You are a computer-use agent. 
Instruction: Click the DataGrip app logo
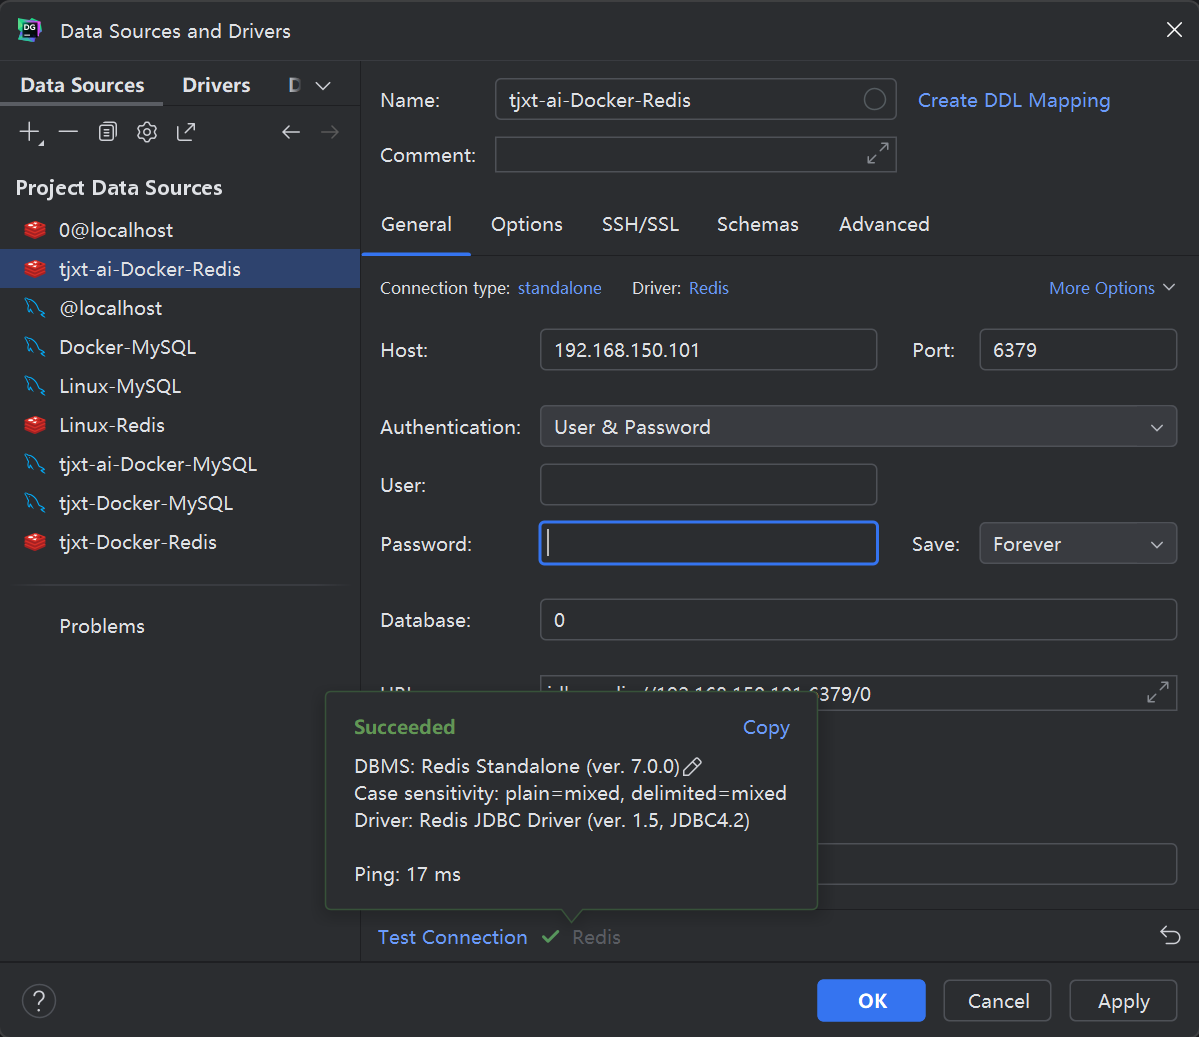[x=30, y=31]
